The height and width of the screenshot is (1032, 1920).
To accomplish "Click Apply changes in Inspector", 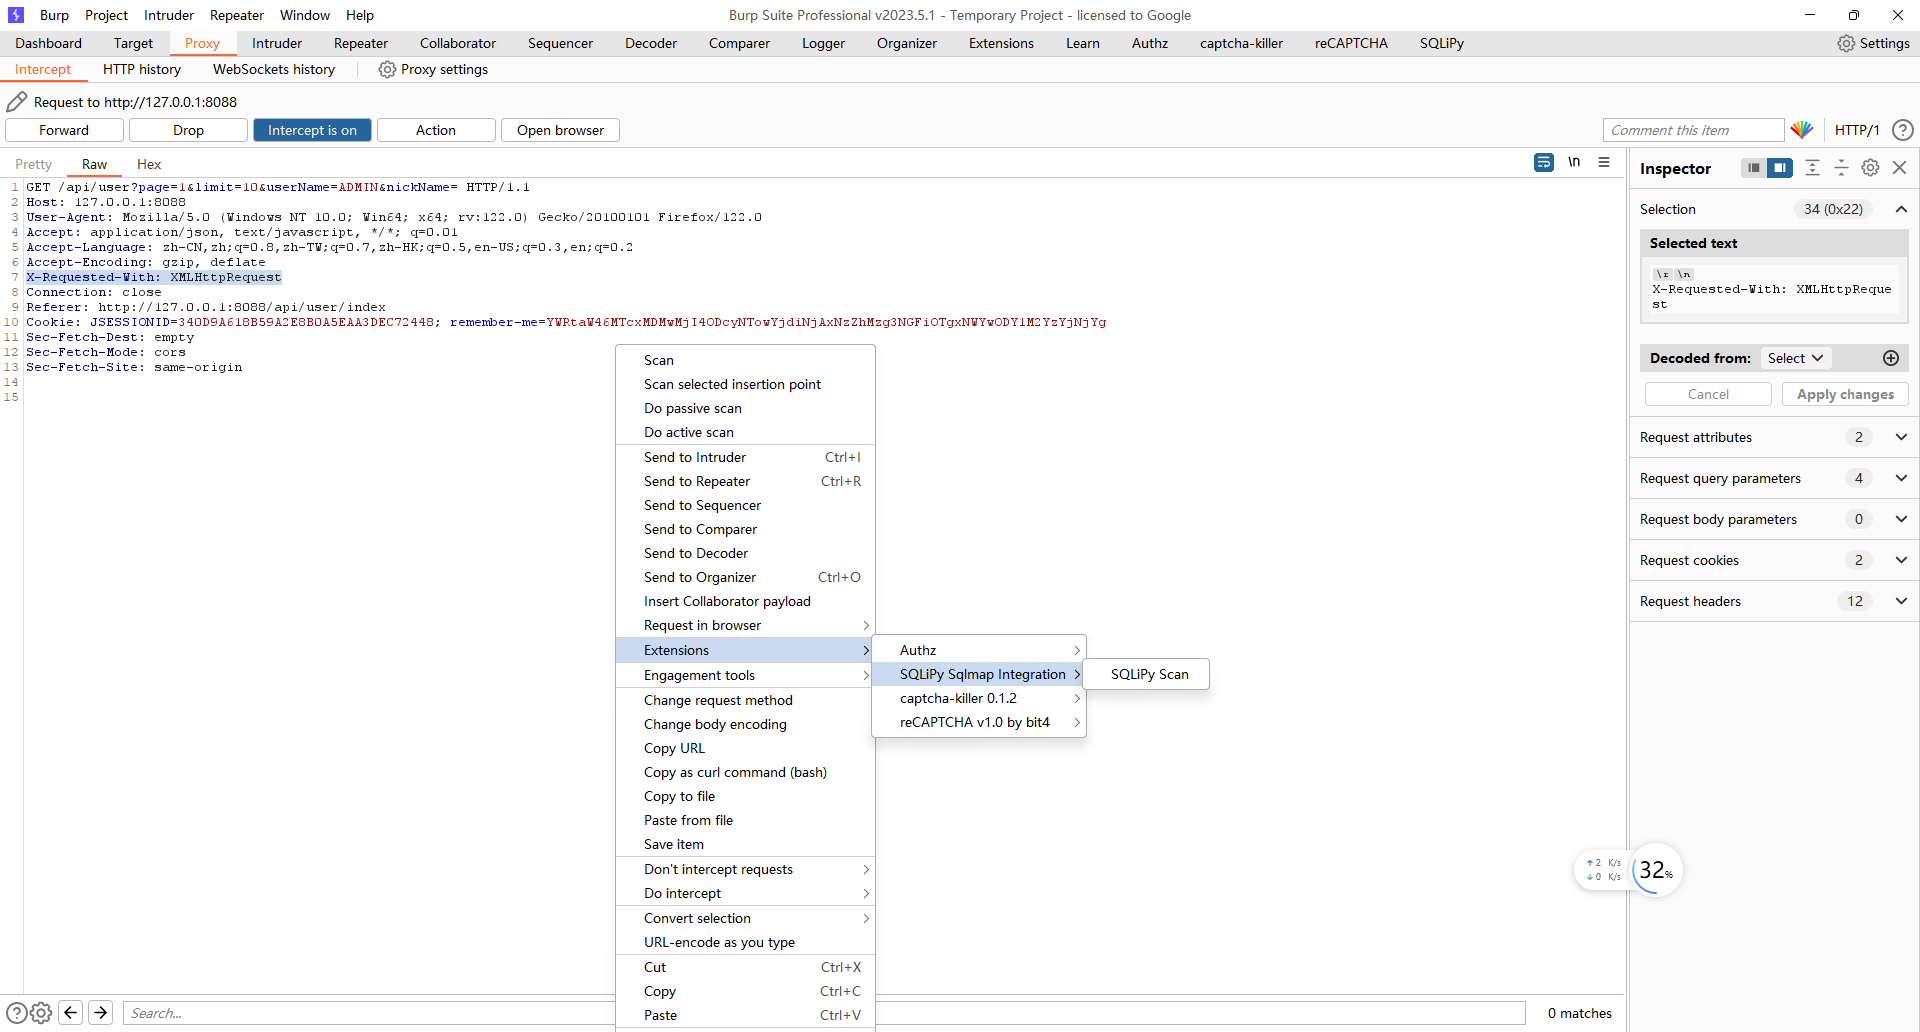I will (x=1845, y=394).
